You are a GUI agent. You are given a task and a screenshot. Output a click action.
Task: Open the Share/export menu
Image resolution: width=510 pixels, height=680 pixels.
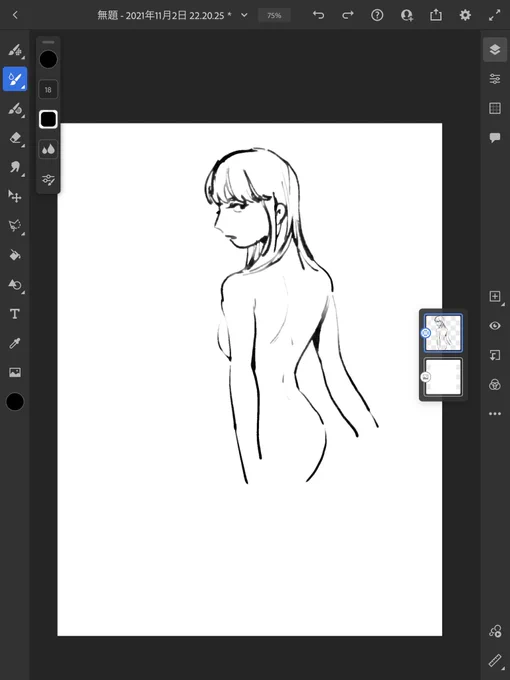[436, 15]
